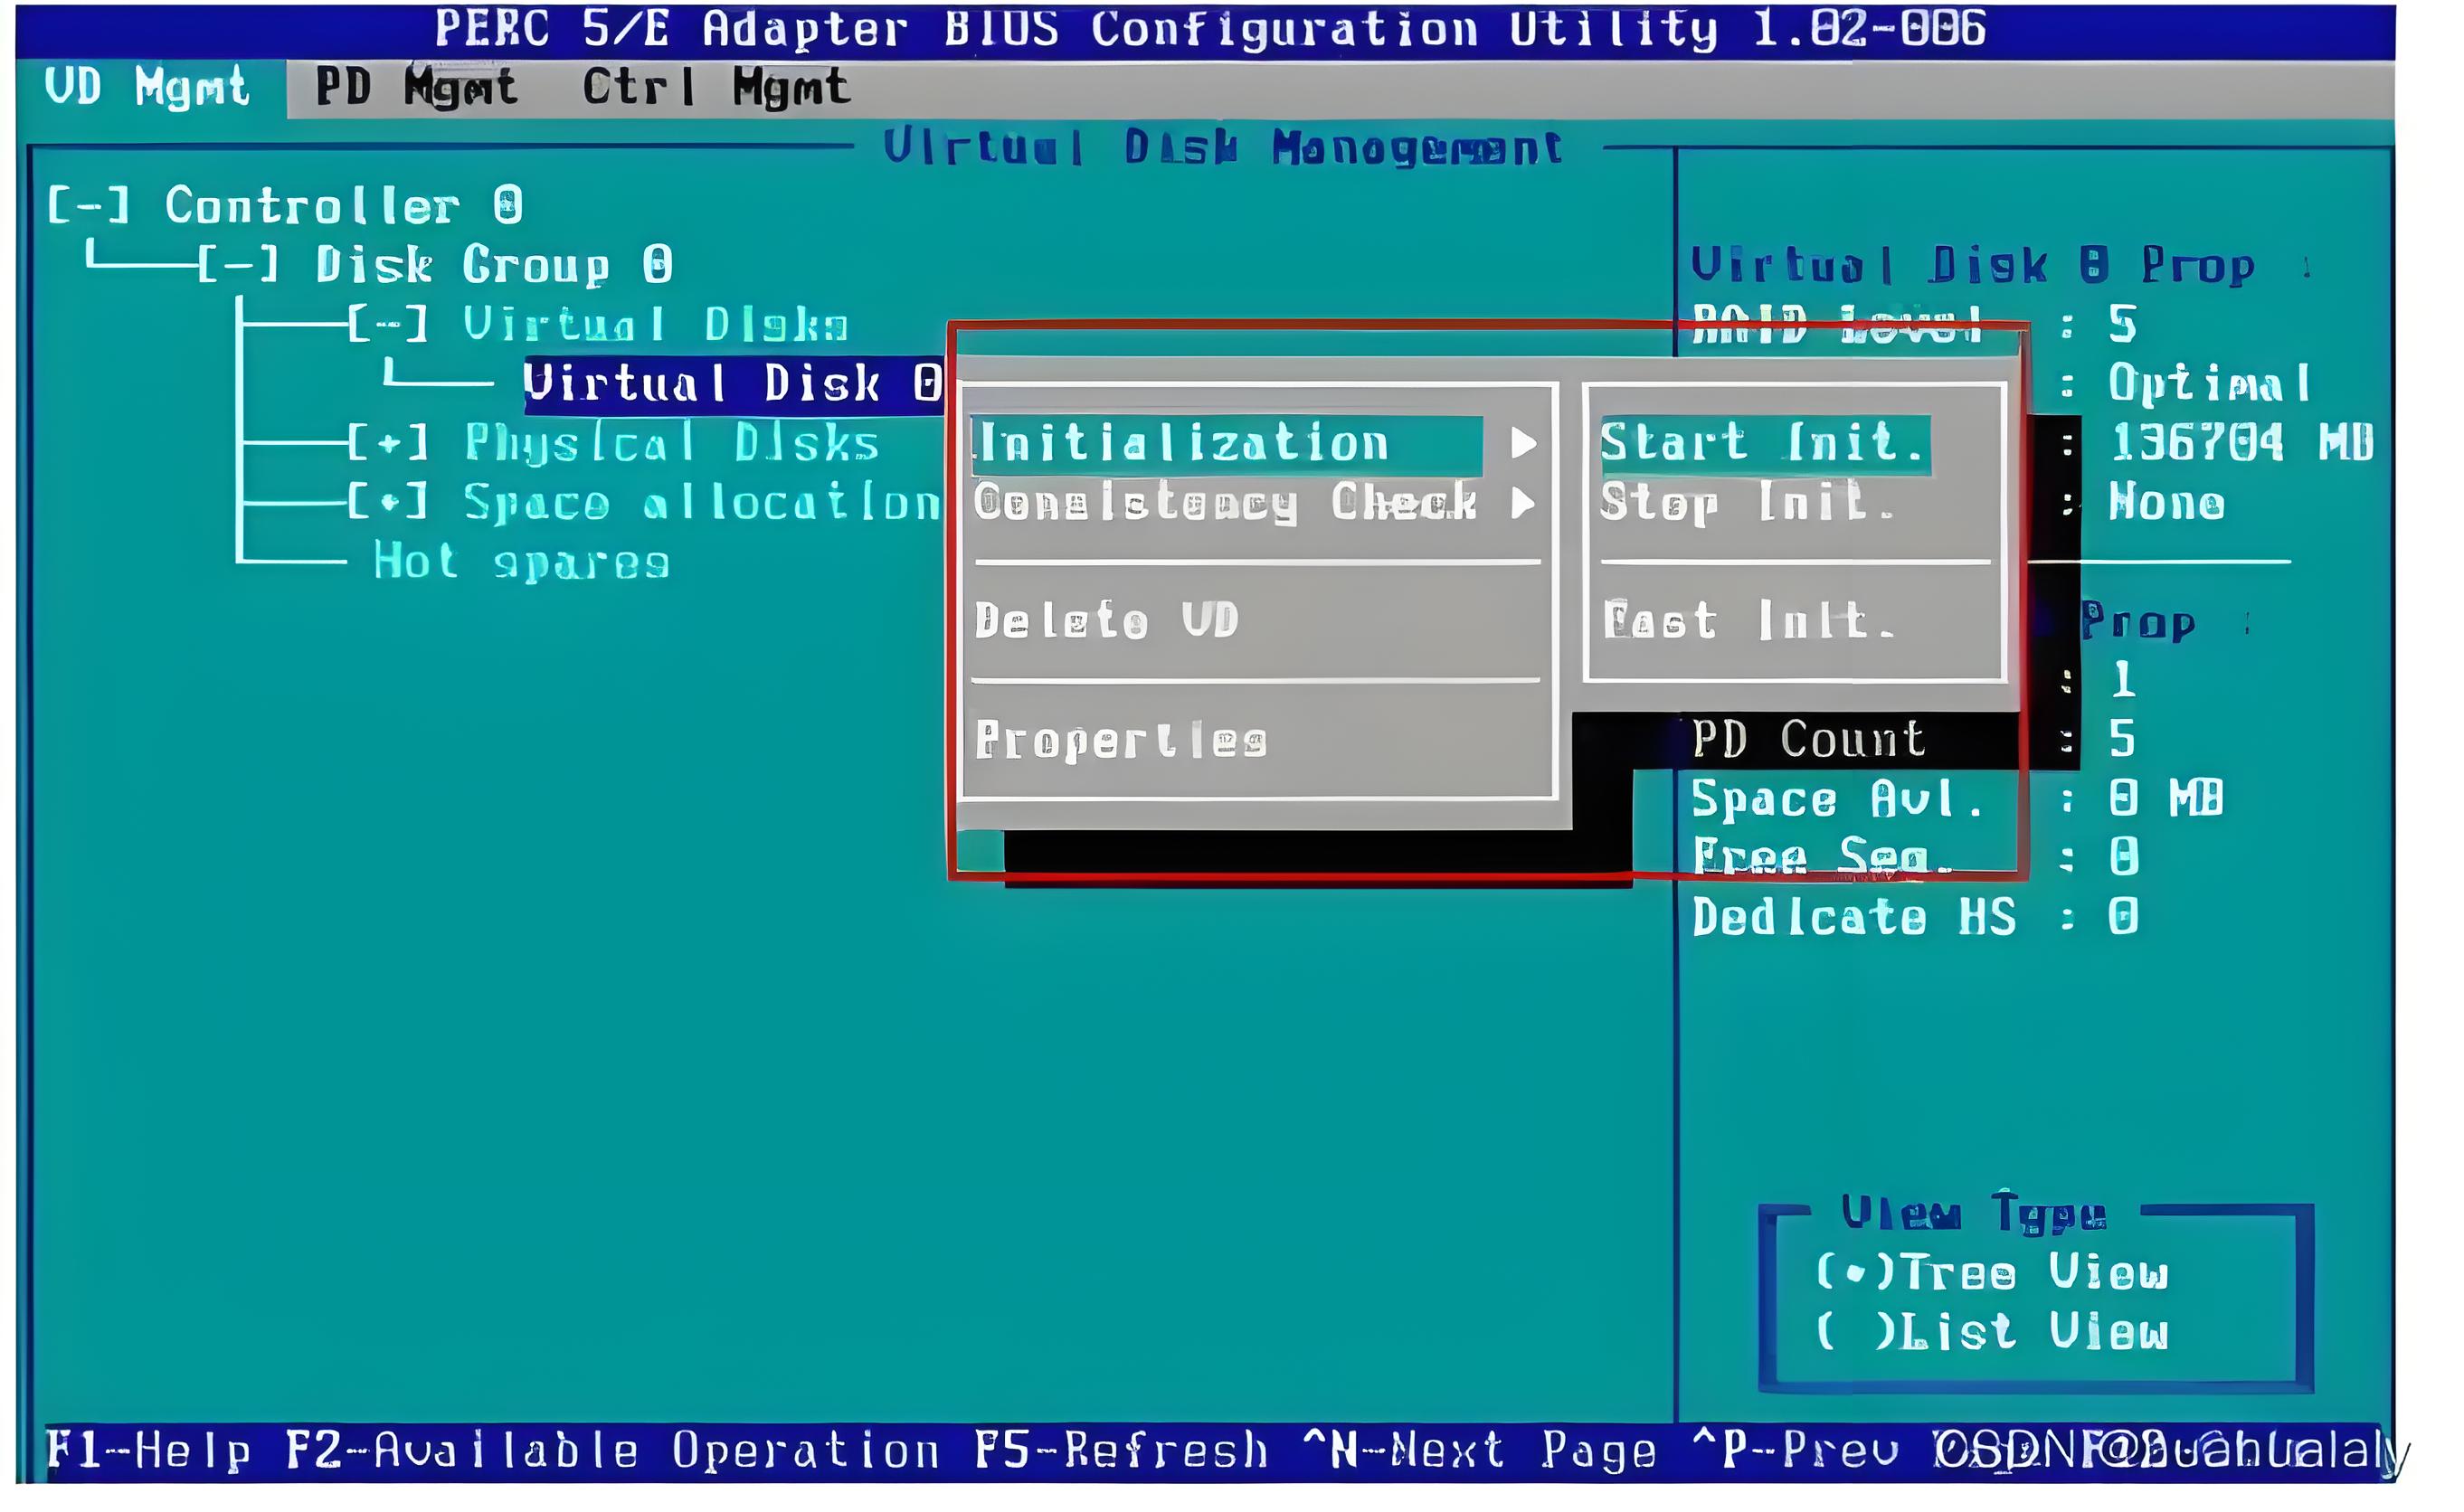Collapse the Controller 0 tree node
The image size is (2464, 1512).
pos(88,206)
